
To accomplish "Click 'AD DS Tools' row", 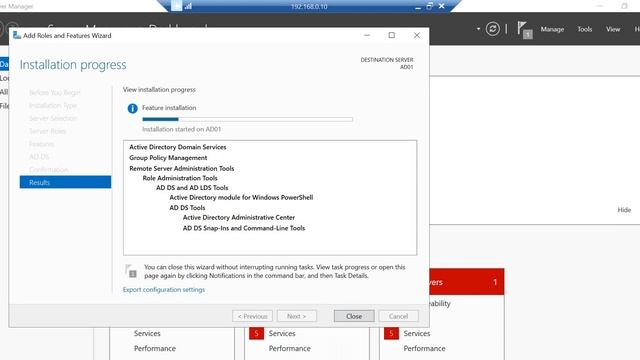I will [187, 207].
